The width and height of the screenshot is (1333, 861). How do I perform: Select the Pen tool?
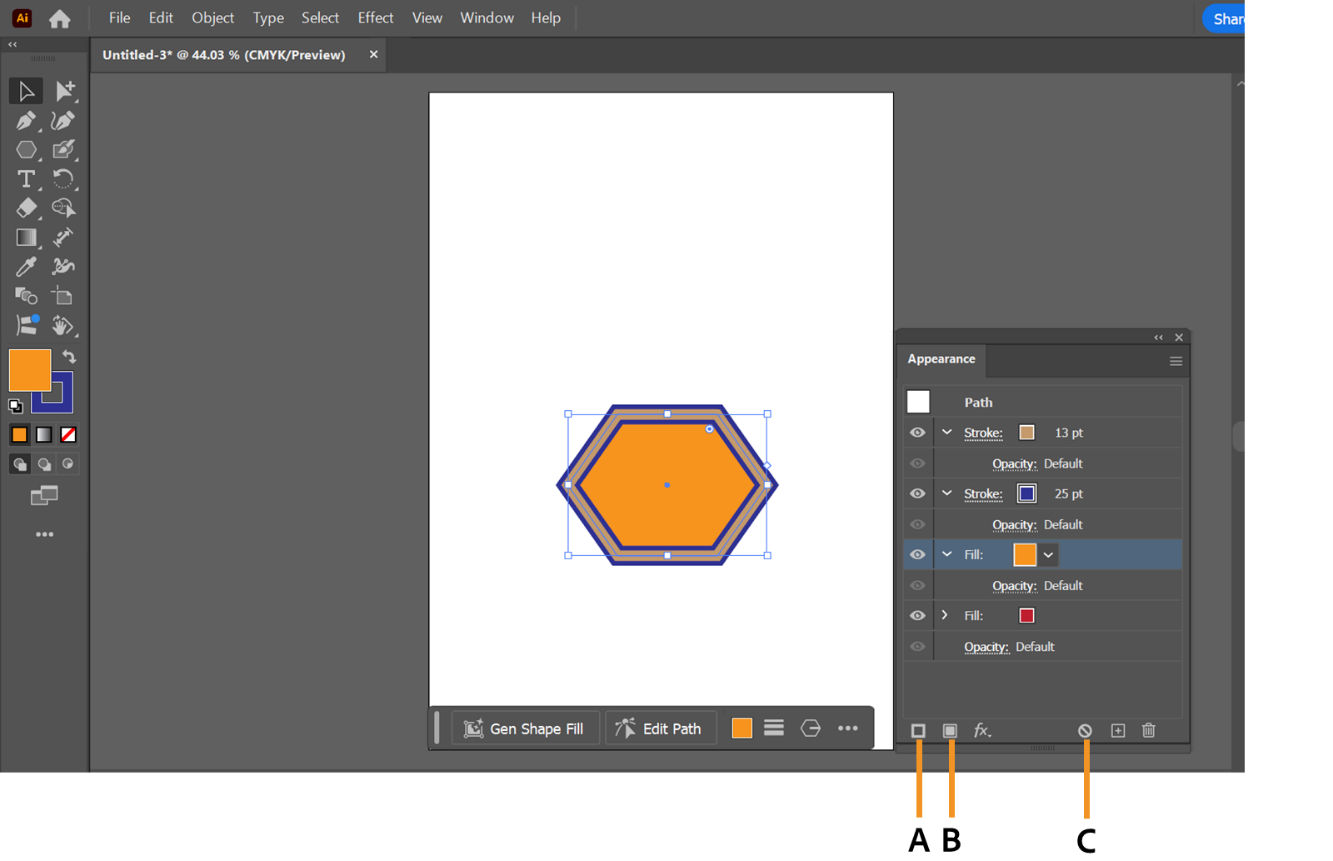[26, 120]
